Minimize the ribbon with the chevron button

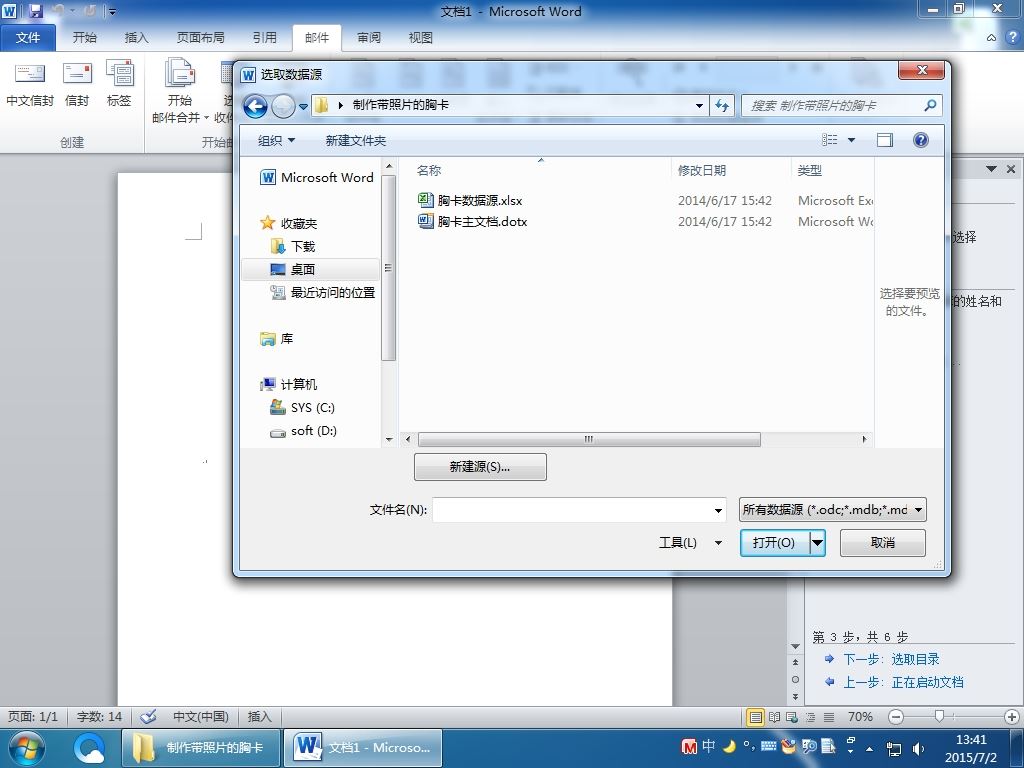click(991, 38)
